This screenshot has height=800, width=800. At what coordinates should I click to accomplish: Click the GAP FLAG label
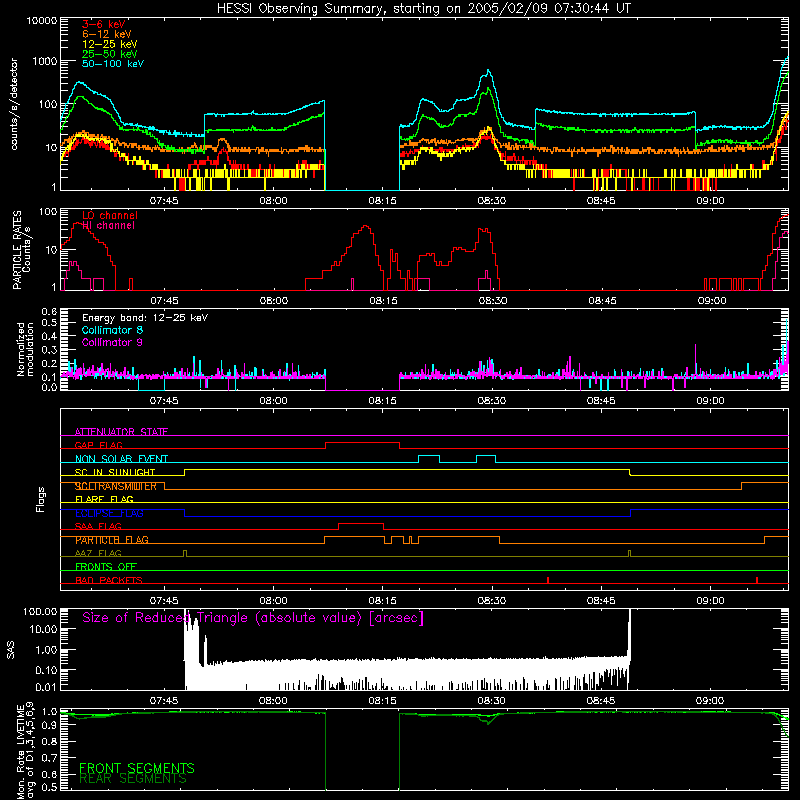tap(98, 445)
